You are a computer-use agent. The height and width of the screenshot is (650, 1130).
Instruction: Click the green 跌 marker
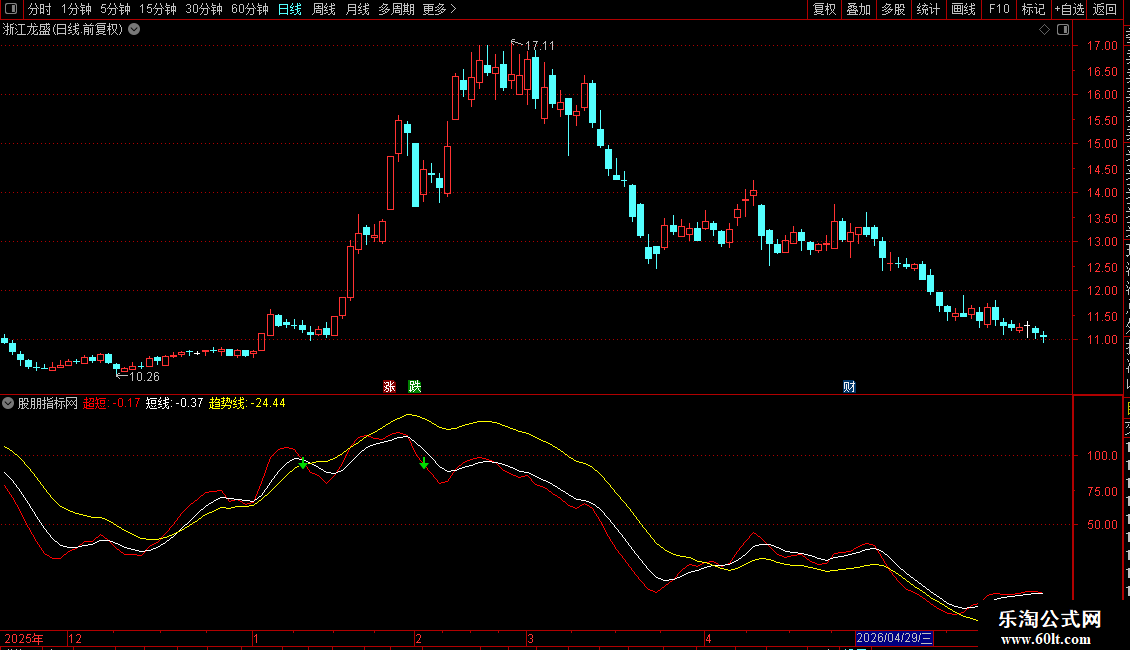(414, 387)
